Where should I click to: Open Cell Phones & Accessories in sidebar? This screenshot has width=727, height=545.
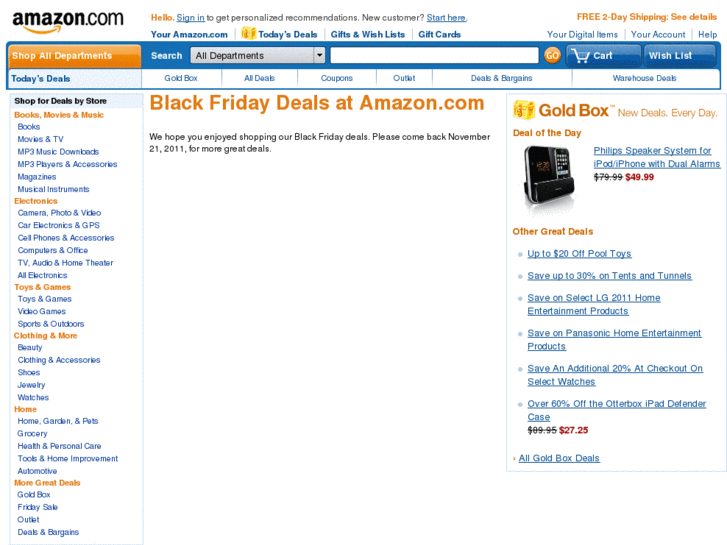pyautogui.click(x=66, y=238)
